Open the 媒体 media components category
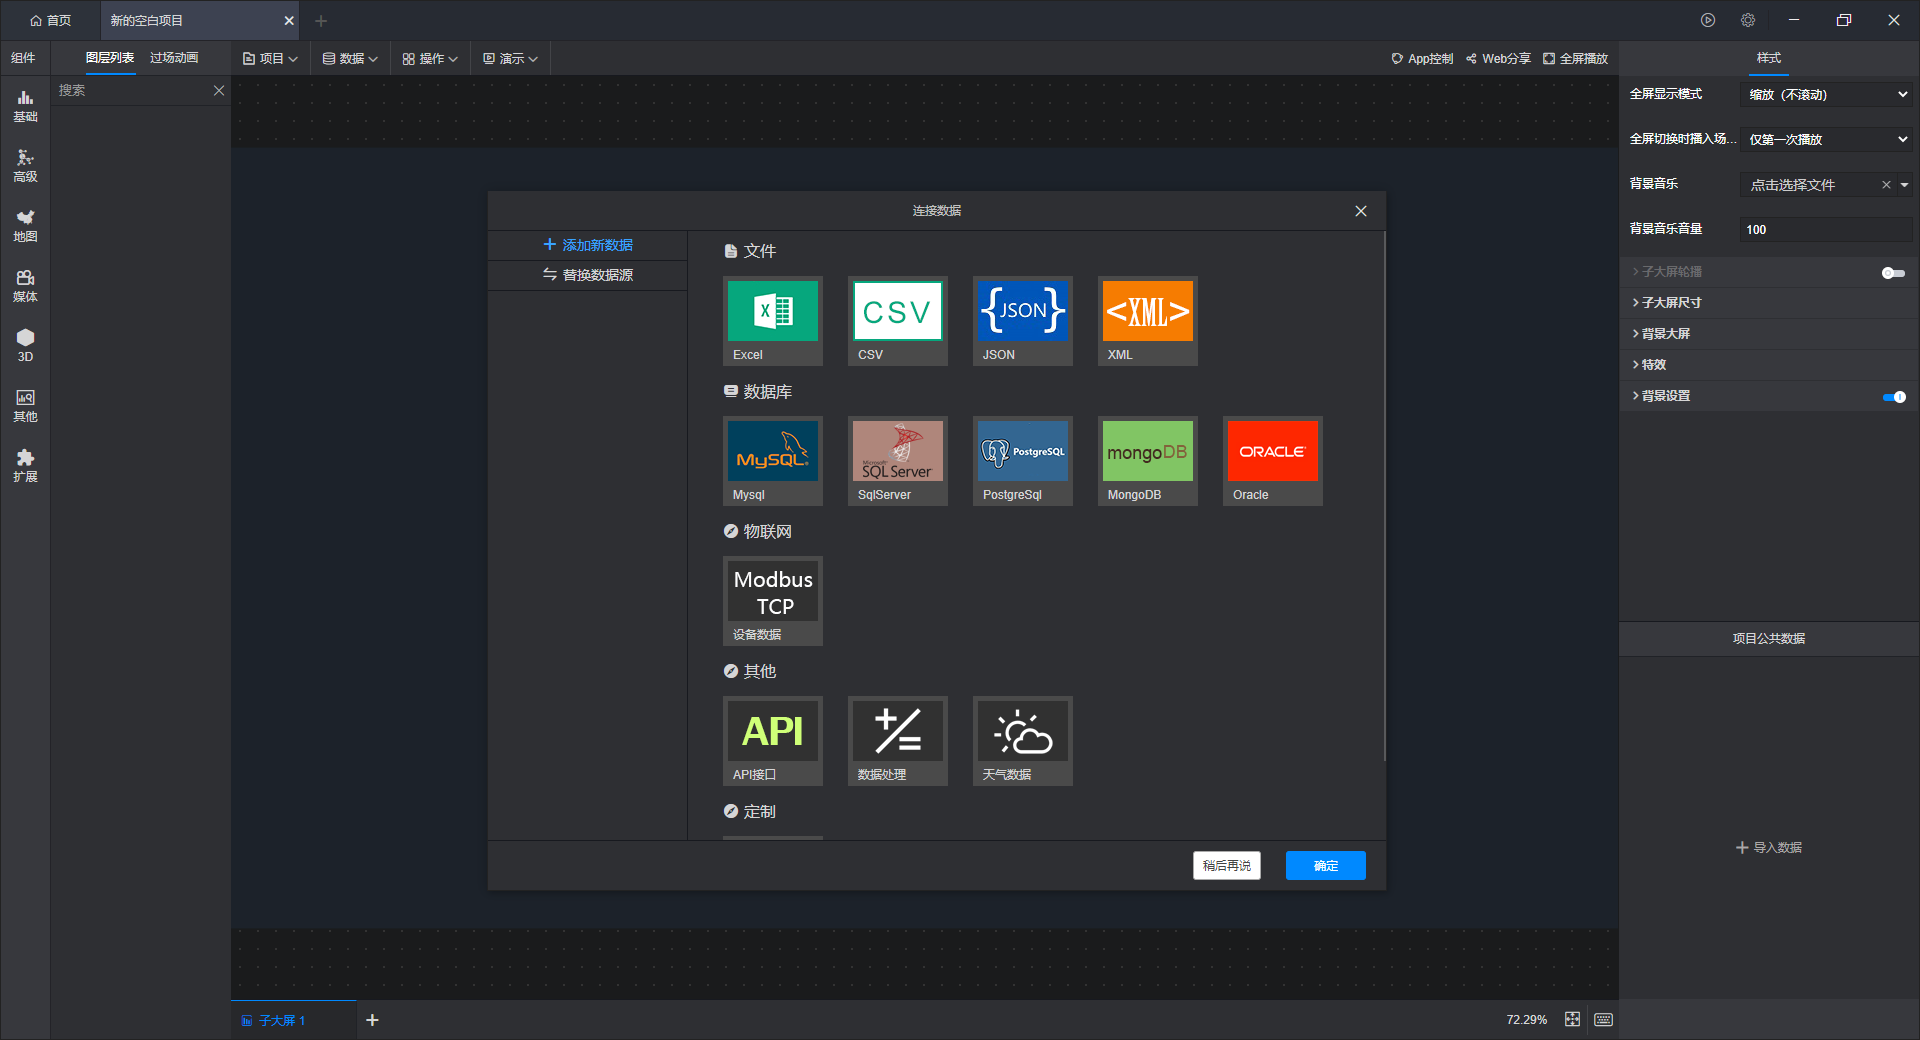Viewport: 1920px width, 1040px height. 25,286
